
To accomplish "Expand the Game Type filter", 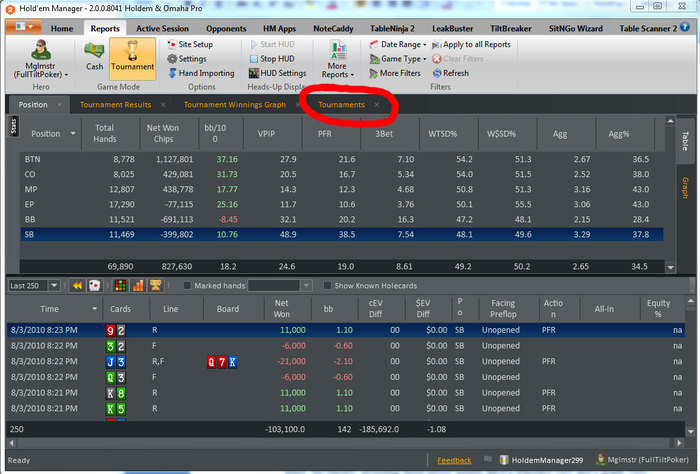I will [x=398, y=58].
